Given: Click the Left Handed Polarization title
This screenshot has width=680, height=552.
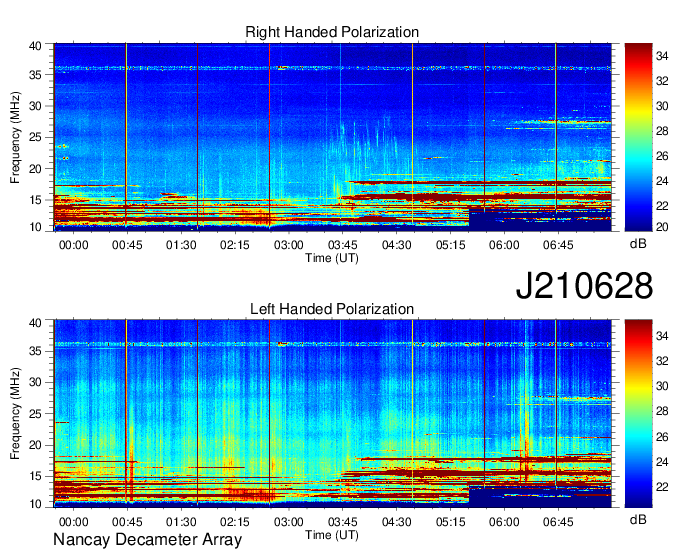Looking at the screenshot, I should tap(332, 309).
